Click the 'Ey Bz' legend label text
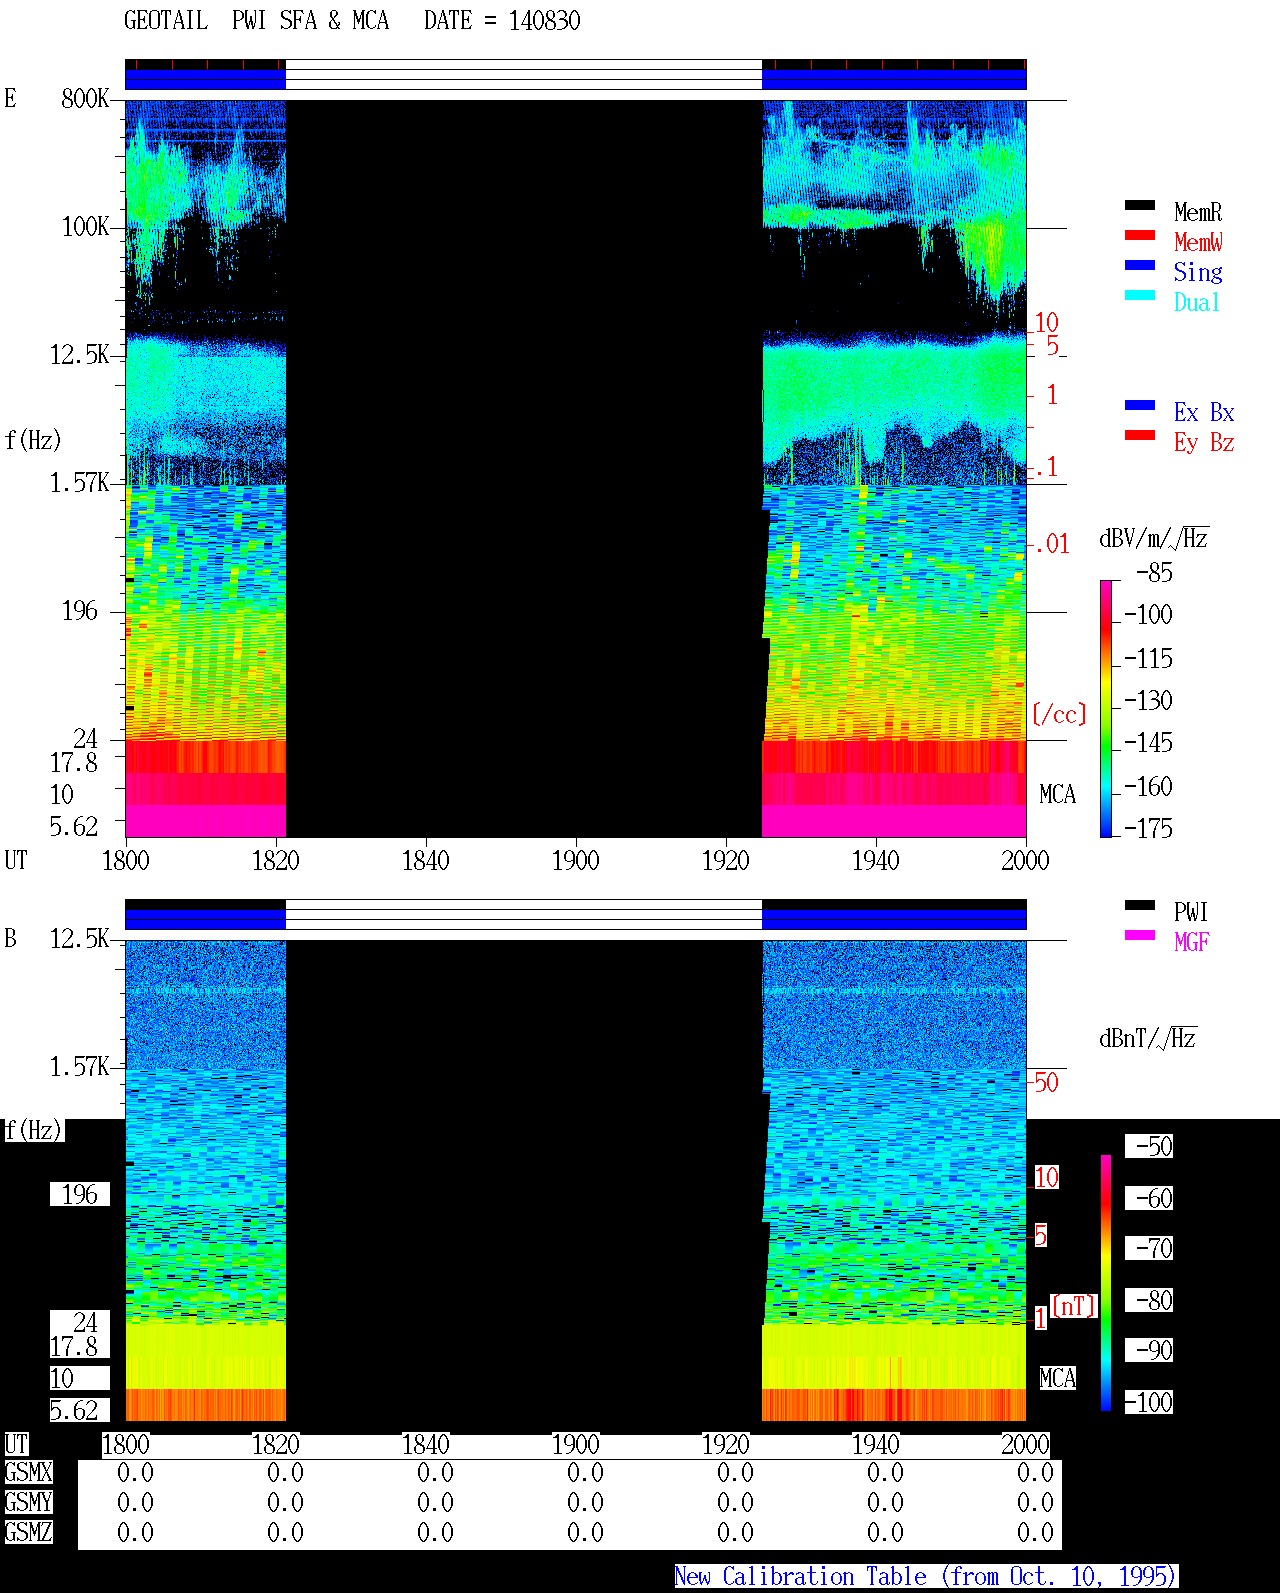The image size is (1280, 1593). [x=1204, y=442]
